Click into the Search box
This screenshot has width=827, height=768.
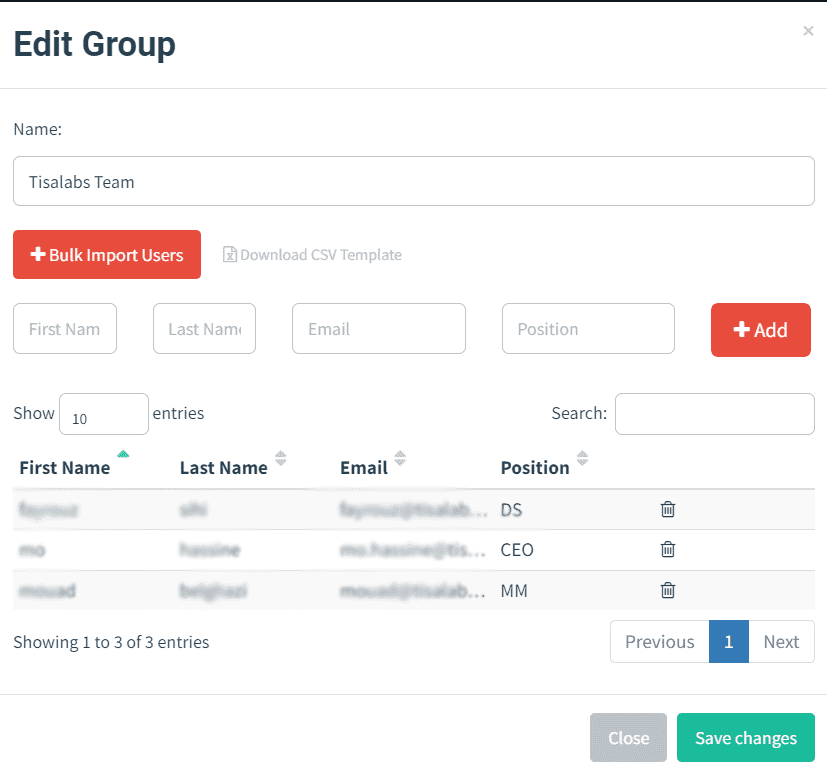click(715, 414)
